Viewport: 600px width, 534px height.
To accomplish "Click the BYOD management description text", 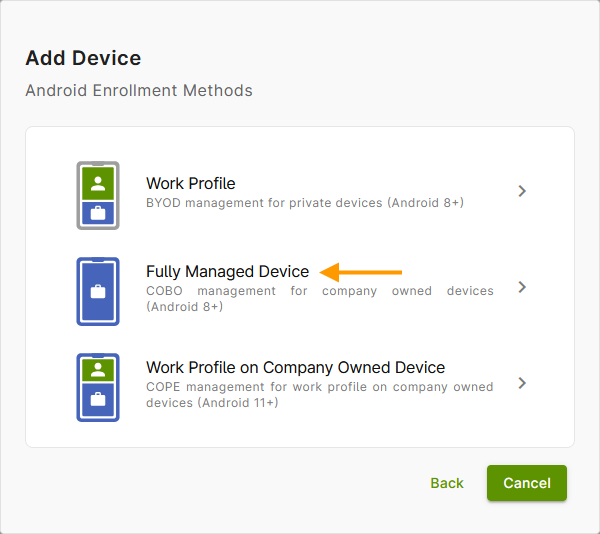I will [x=305, y=203].
